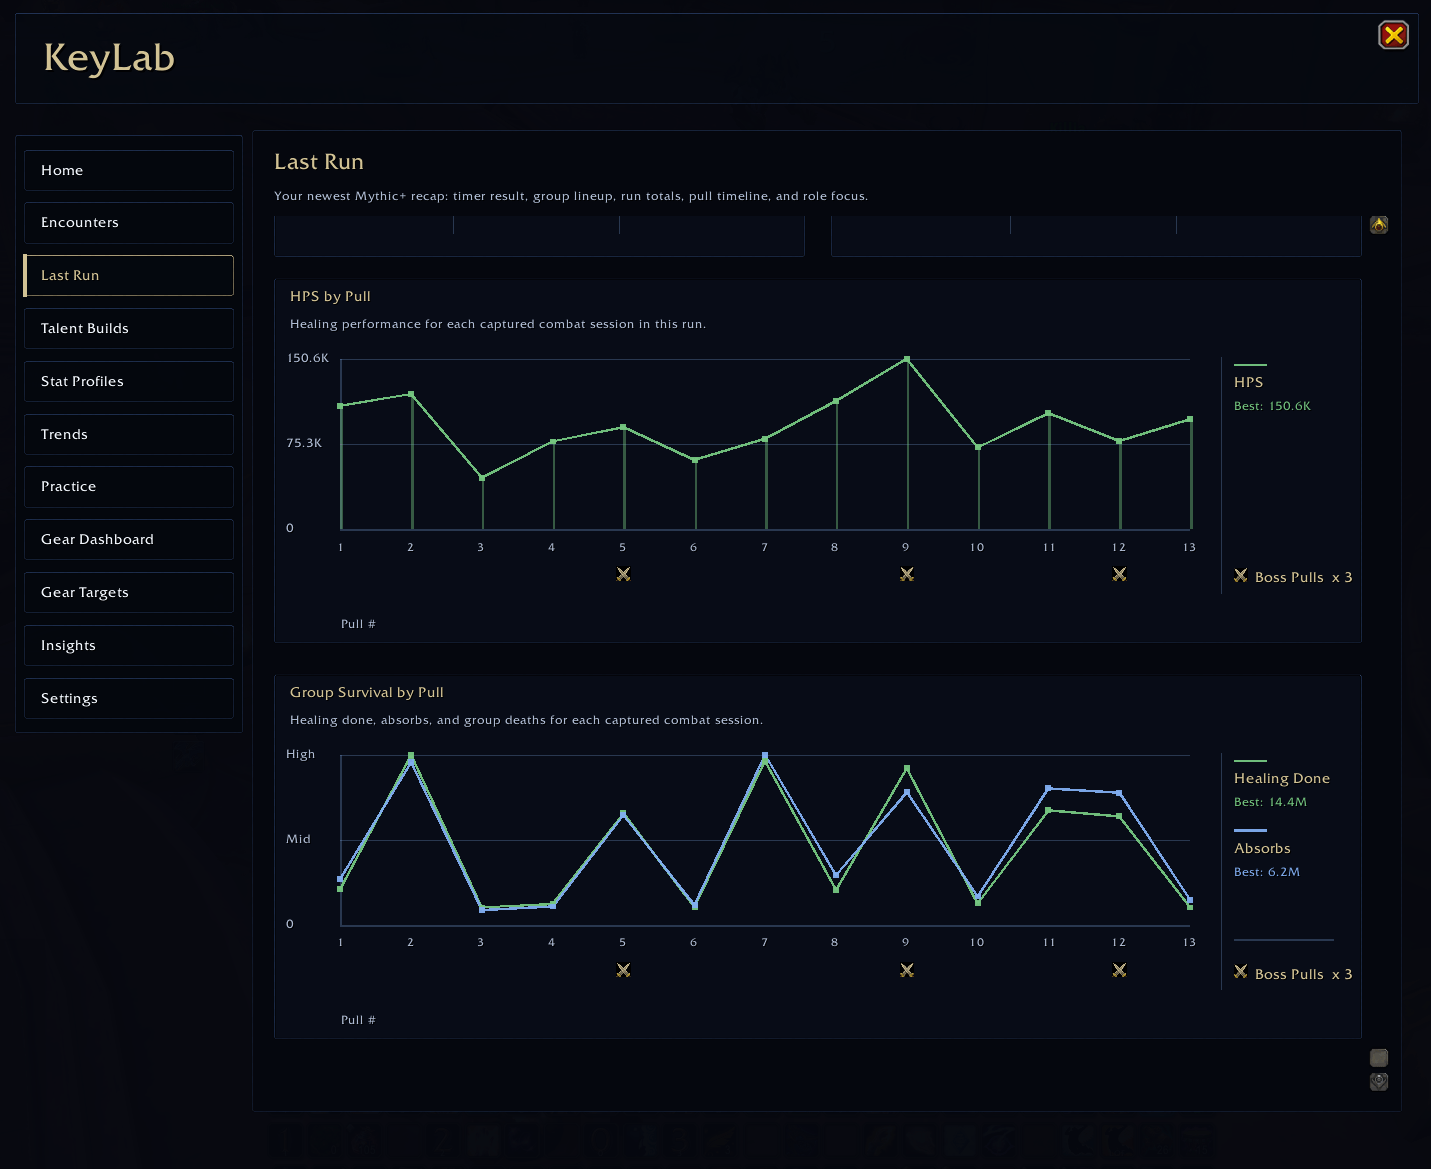Viewport: 1431px width, 1169px height.
Task: Click x-axis label 13 in the HPS chart
Action: pos(1189,547)
